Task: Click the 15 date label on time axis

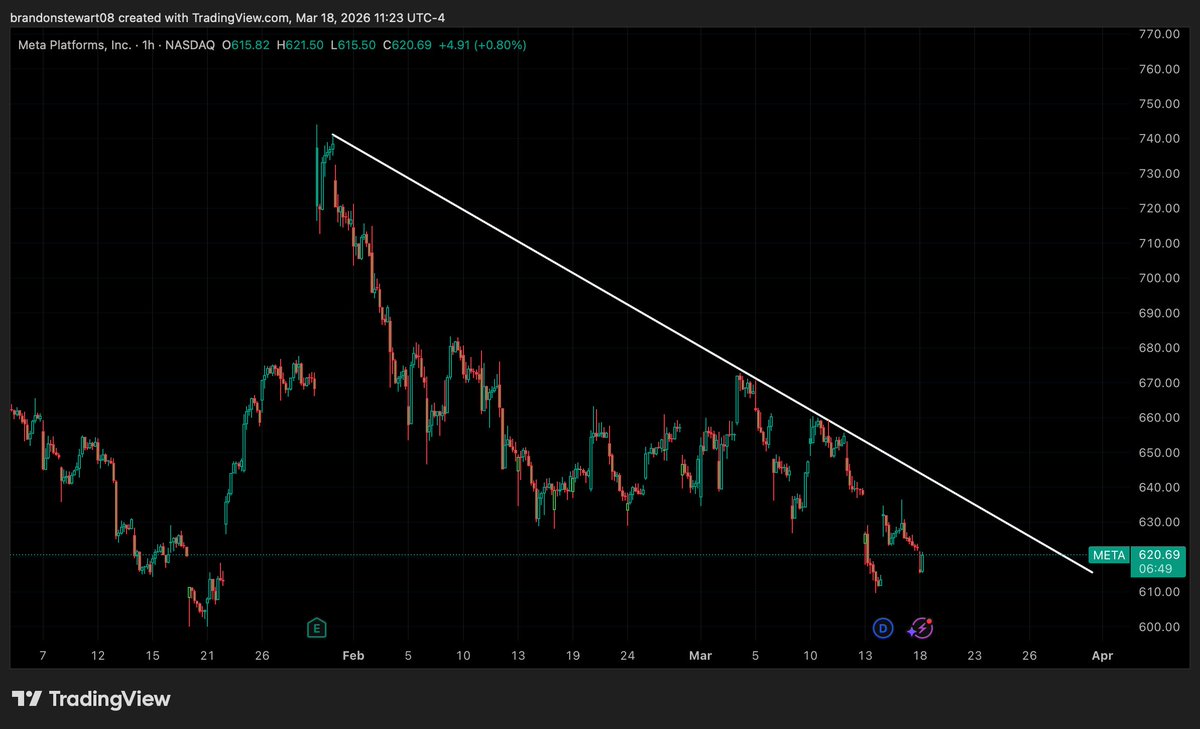Action: click(x=152, y=656)
